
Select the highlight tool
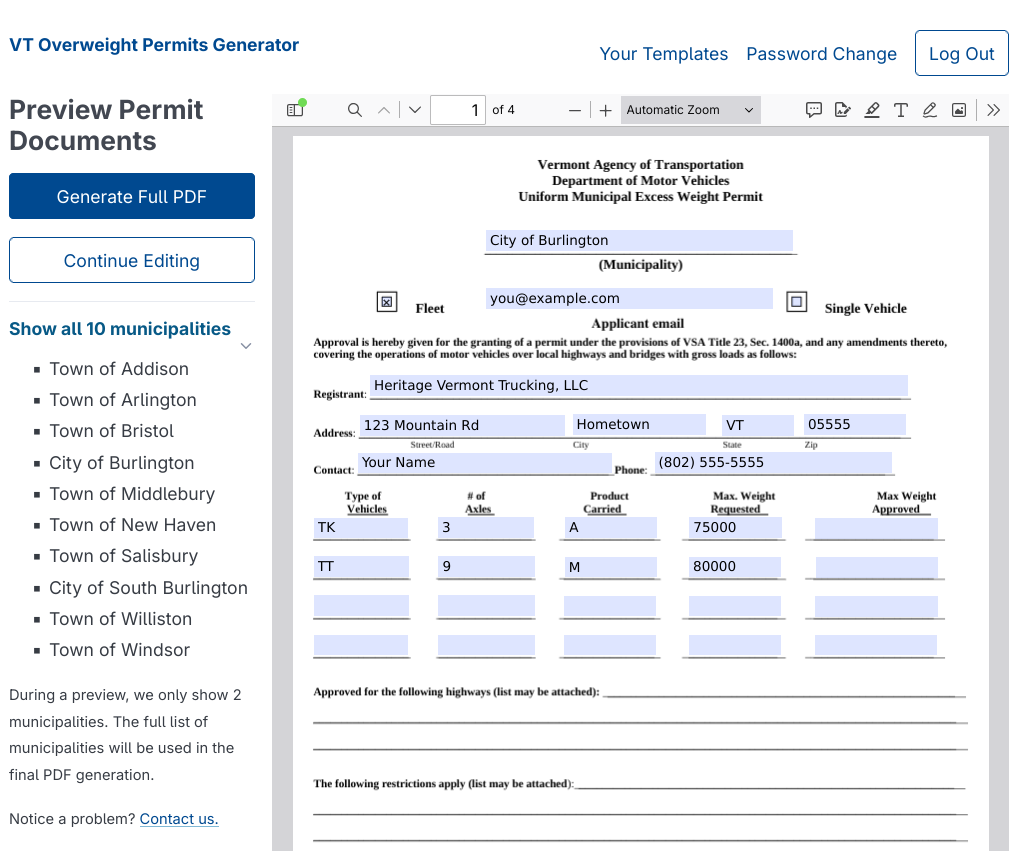click(872, 110)
